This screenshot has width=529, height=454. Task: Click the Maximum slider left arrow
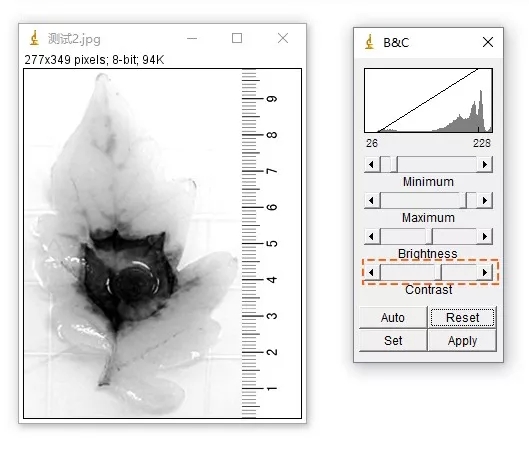coord(372,201)
